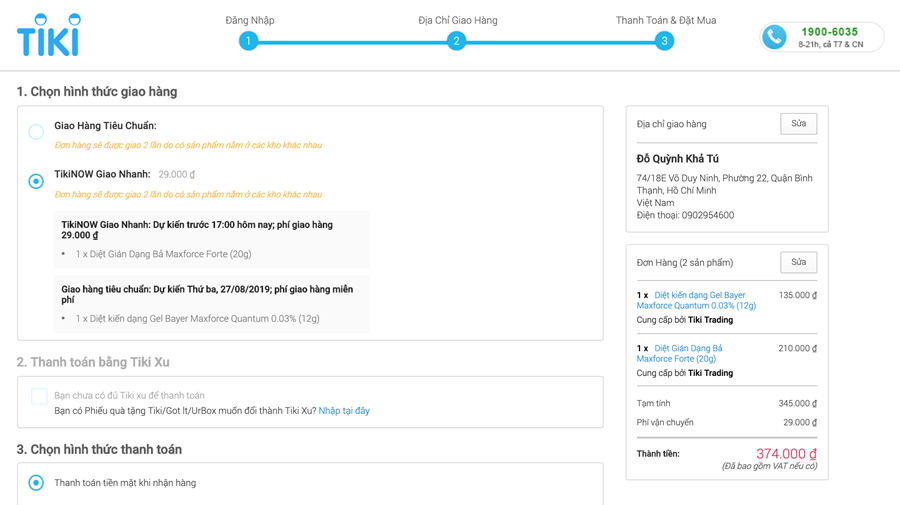Click the Đăng Nhập step label
900x505 pixels.
[249, 20]
